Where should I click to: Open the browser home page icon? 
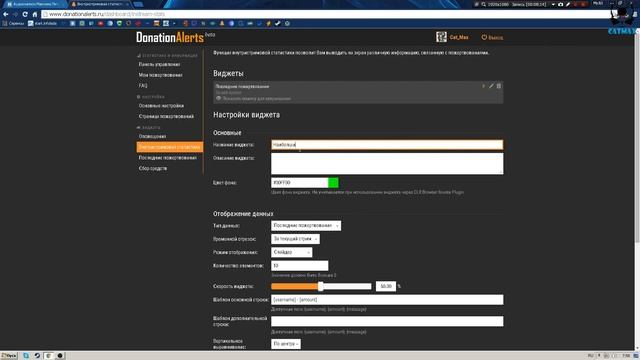pyautogui.click(x=35, y=14)
